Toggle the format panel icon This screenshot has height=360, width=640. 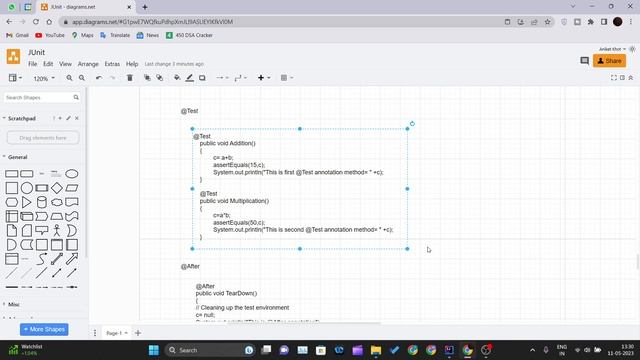point(622,78)
